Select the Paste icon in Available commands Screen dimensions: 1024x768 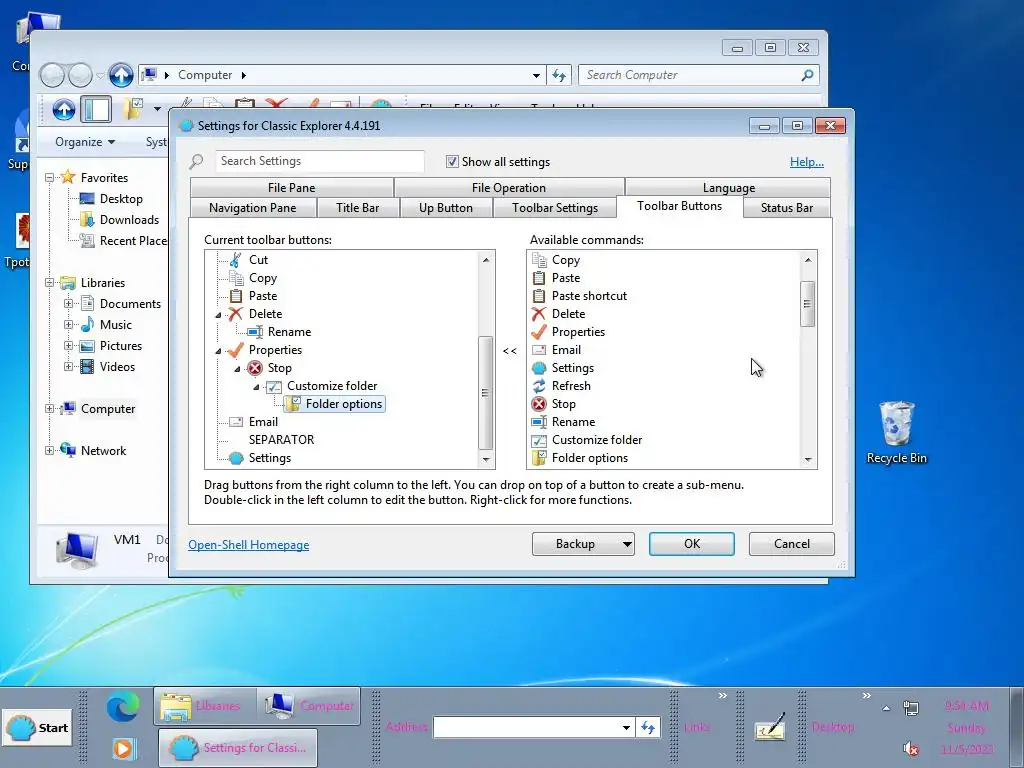click(539, 278)
